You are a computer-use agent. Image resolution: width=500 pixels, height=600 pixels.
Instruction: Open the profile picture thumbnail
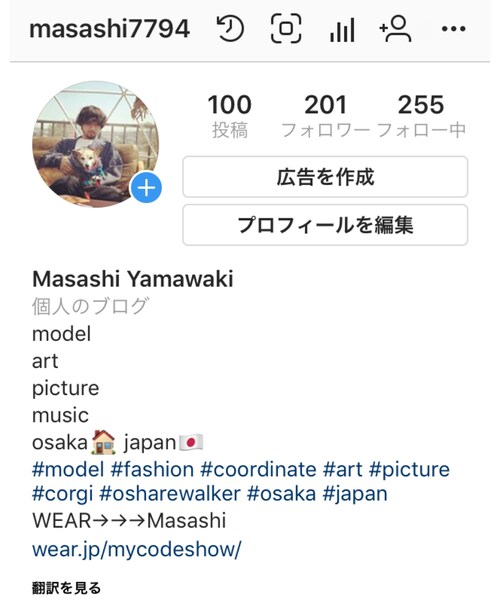click(96, 144)
